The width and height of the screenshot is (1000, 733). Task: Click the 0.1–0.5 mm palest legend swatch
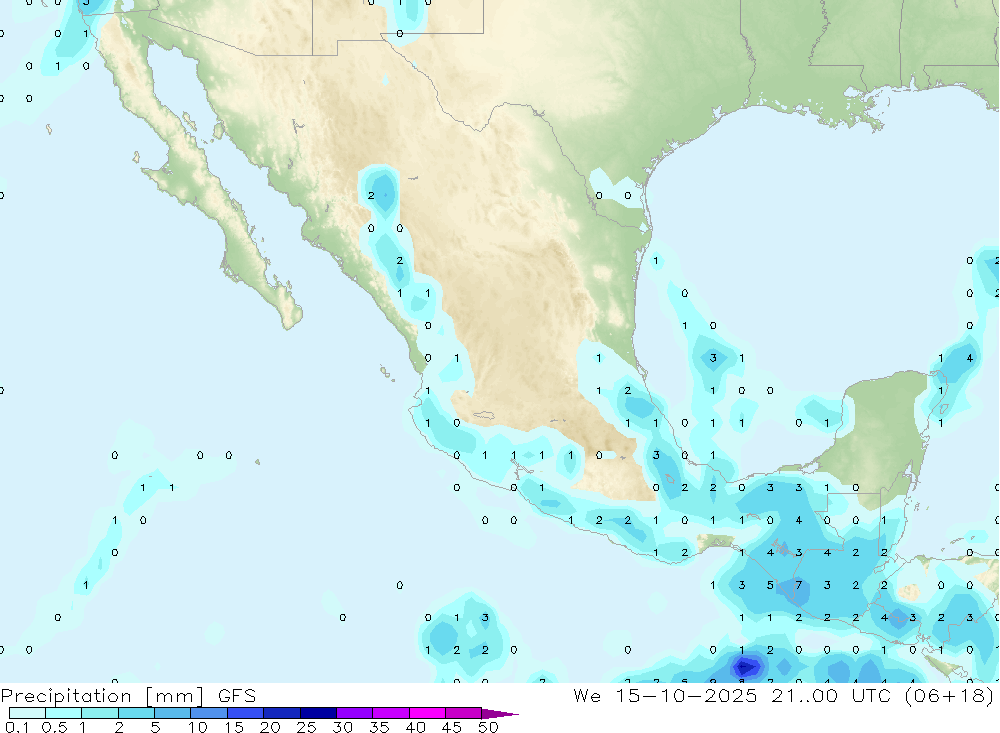point(27,713)
